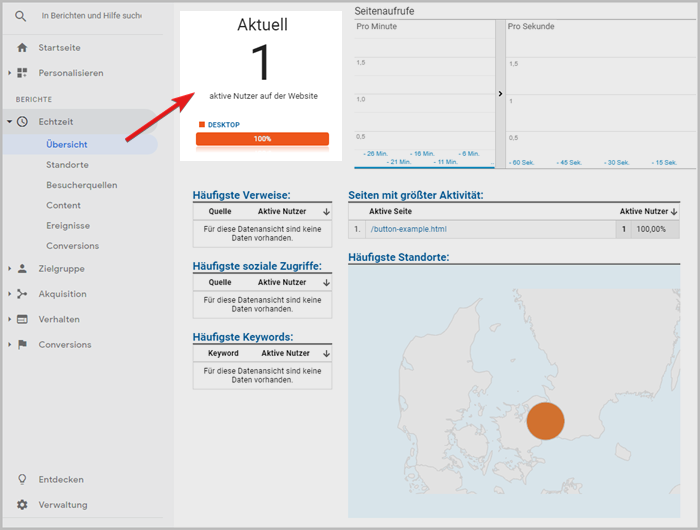
Task: Click the -60 Sek. axis label
Action: (521, 163)
